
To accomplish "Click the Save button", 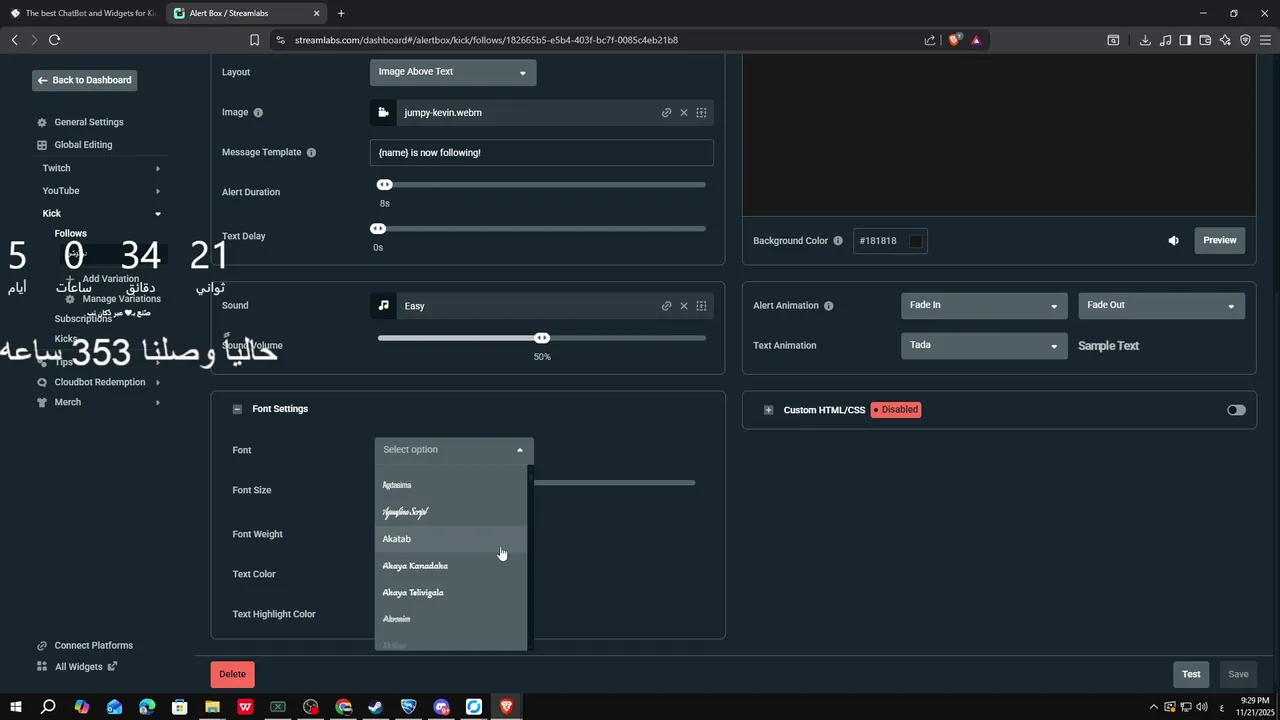I will [x=1238, y=674].
